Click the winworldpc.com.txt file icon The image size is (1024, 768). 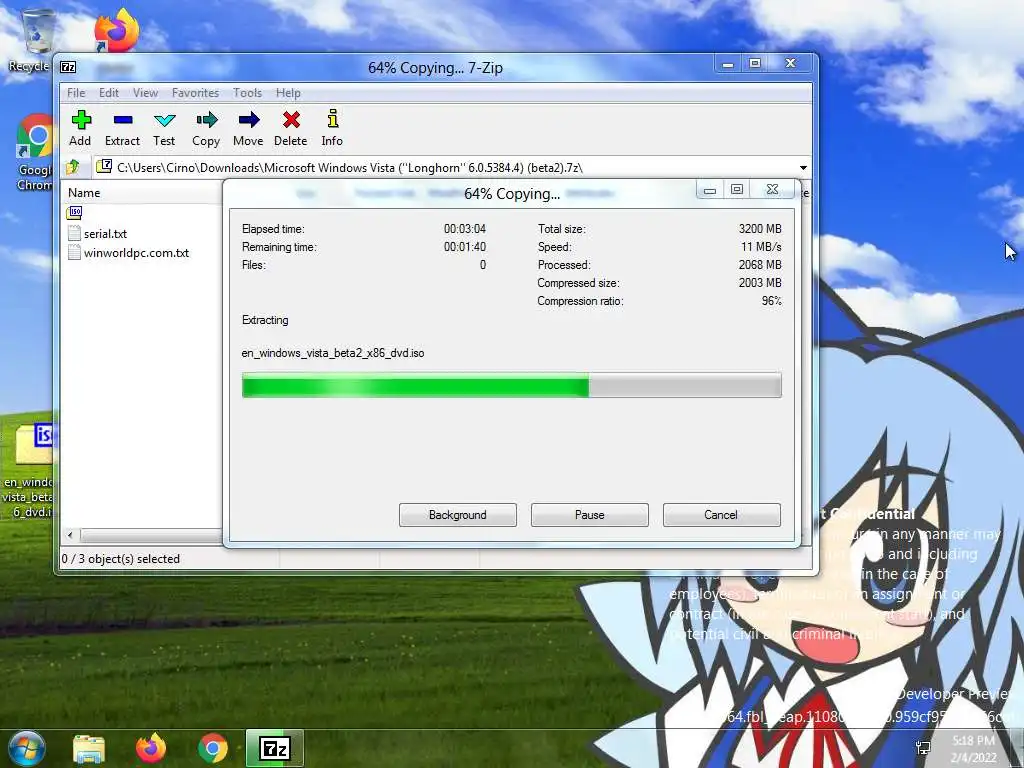[x=74, y=253]
